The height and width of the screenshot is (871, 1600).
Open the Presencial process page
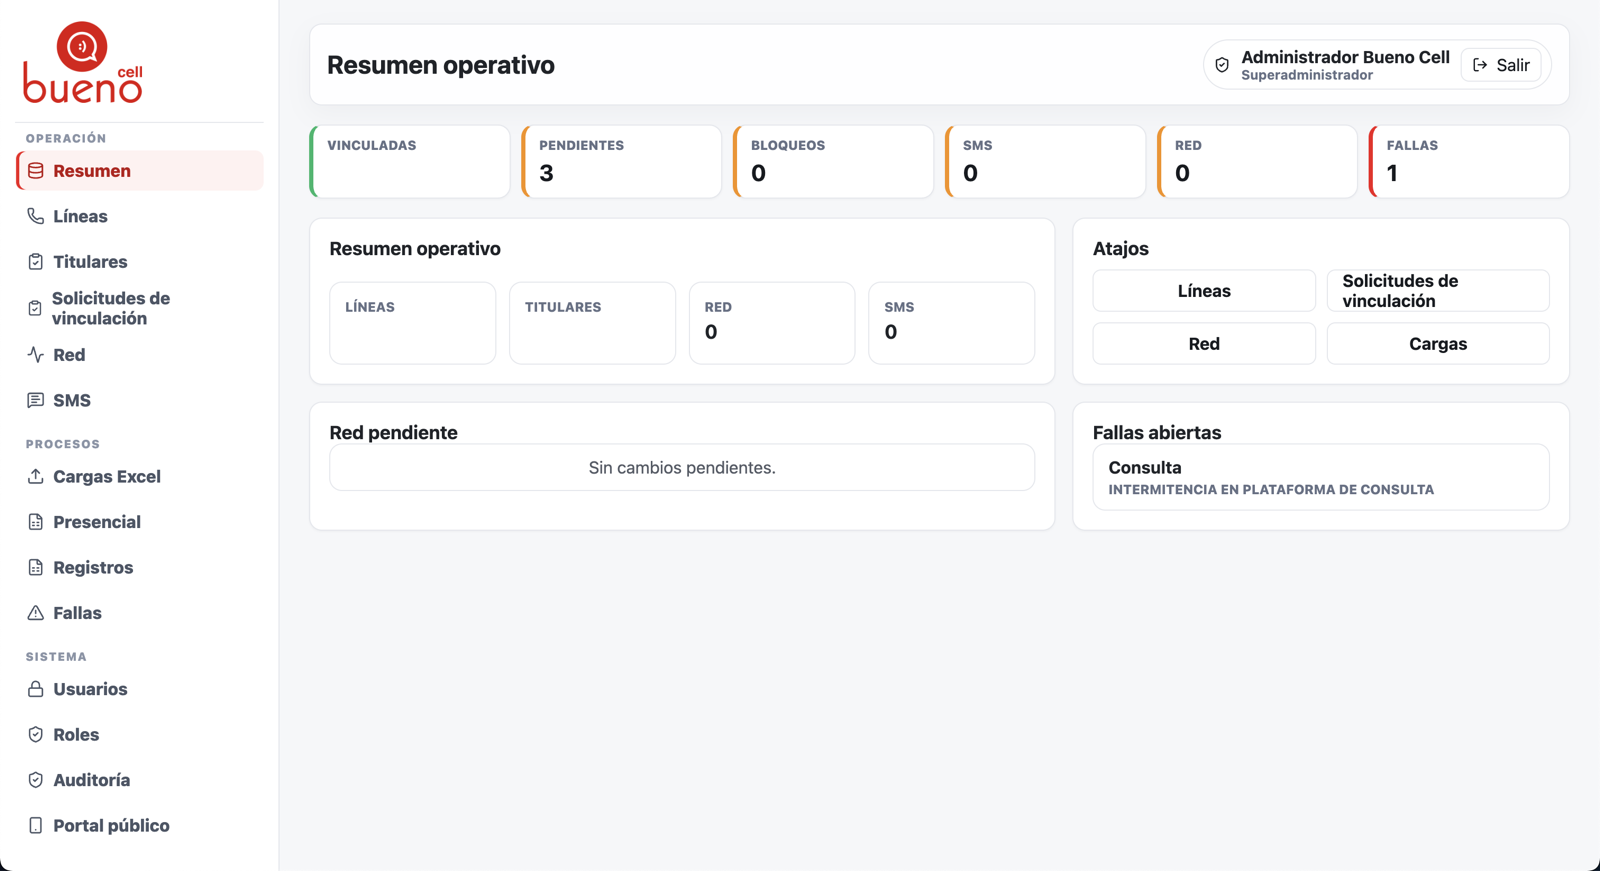point(140,522)
